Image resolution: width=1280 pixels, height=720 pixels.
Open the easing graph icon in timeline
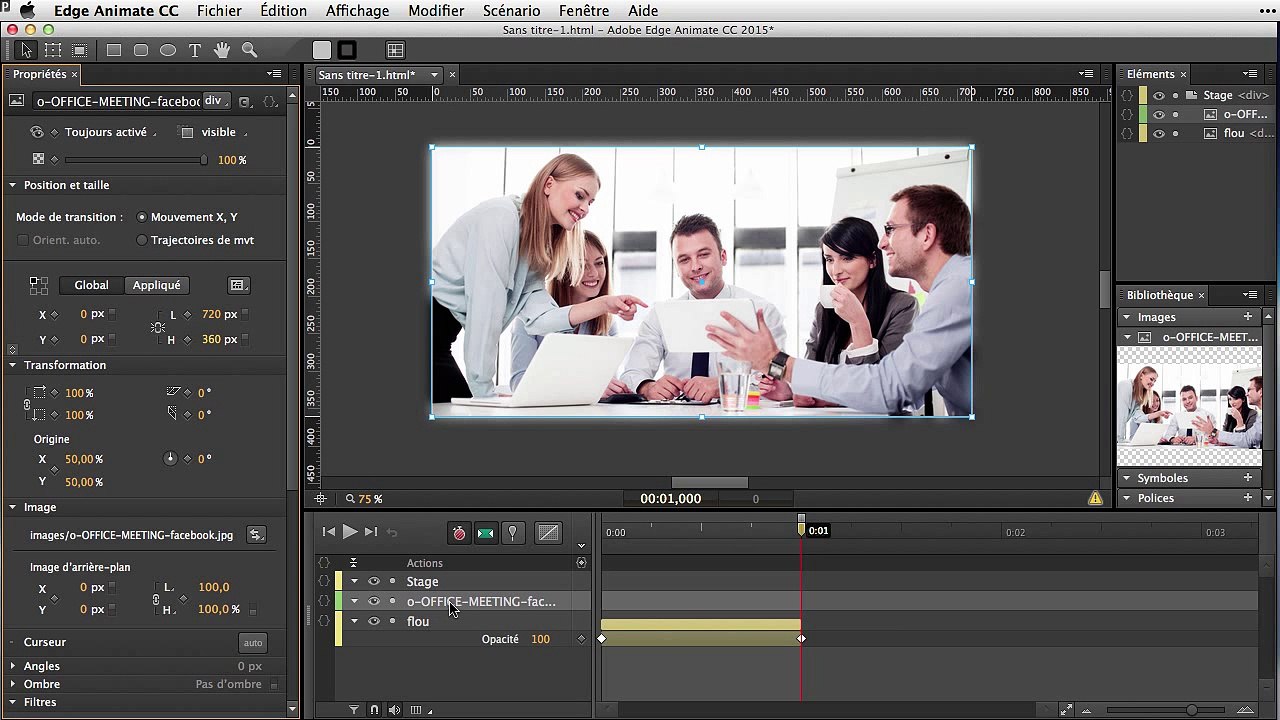click(548, 533)
